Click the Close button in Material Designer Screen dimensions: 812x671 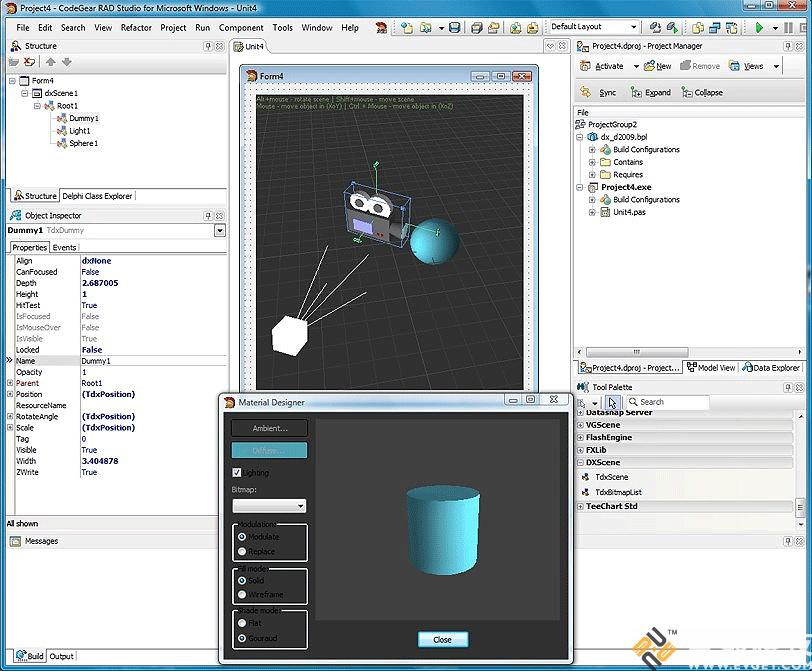443,639
